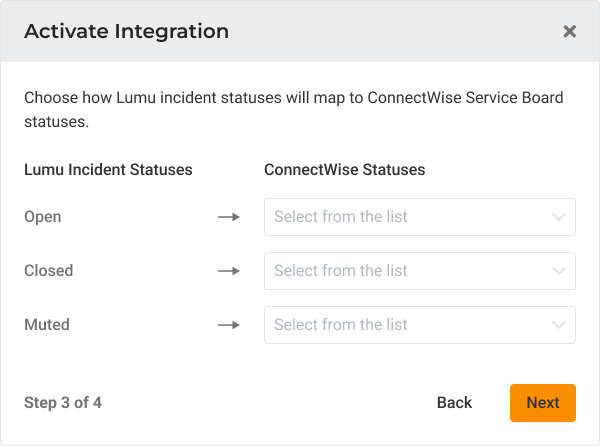
Task: Open the ConnectWise status dropdown for Open
Action: pos(410,217)
